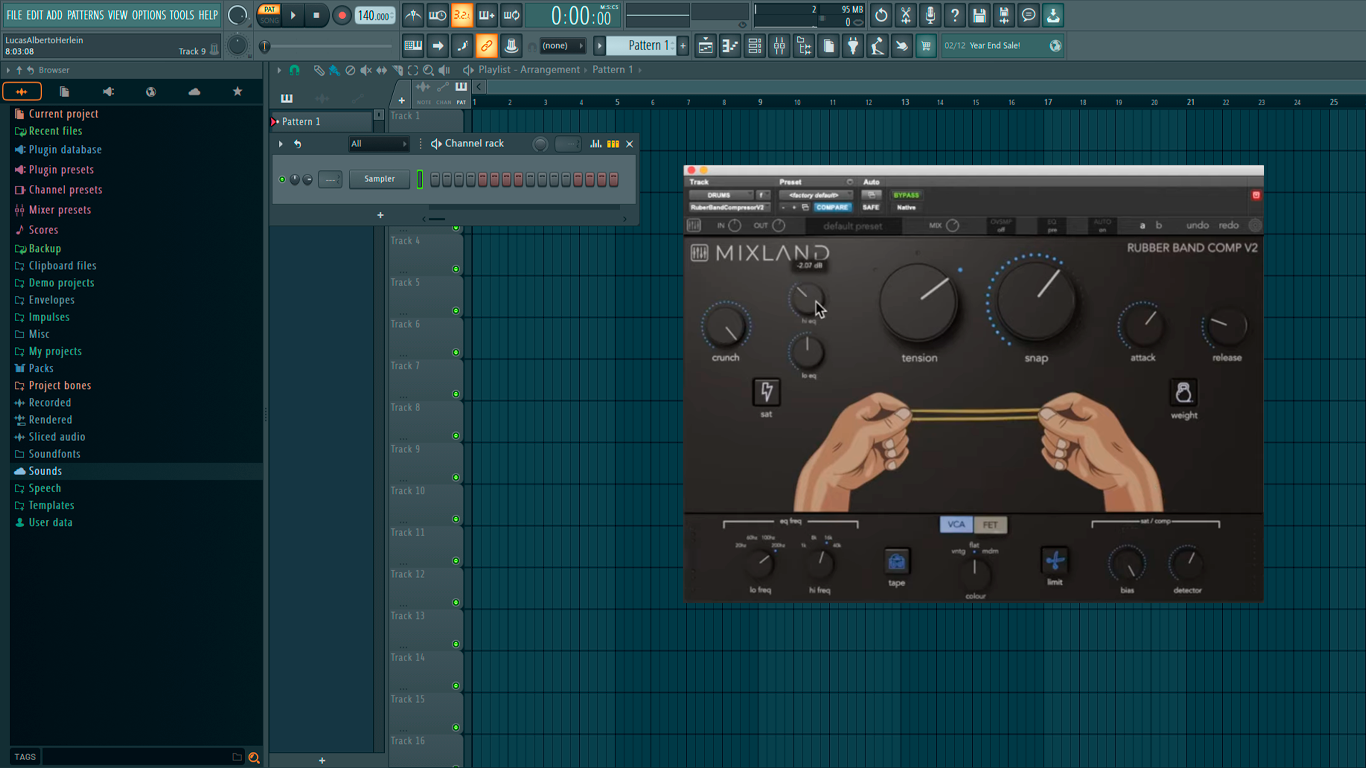Open the DRUMS track selector dropdown

(x=721, y=195)
